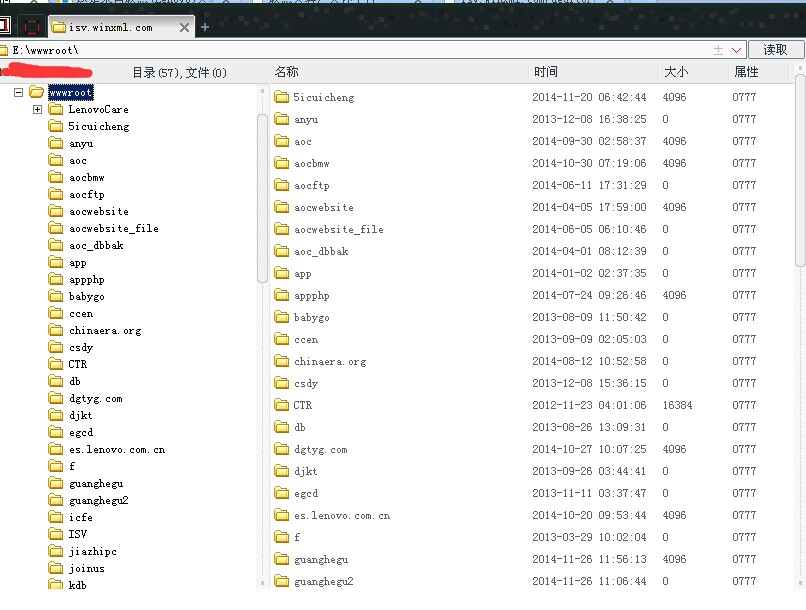Viewport: 806px width, 610px height.
Task: Select guanghegu name in file list
Action: coord(321,559)
